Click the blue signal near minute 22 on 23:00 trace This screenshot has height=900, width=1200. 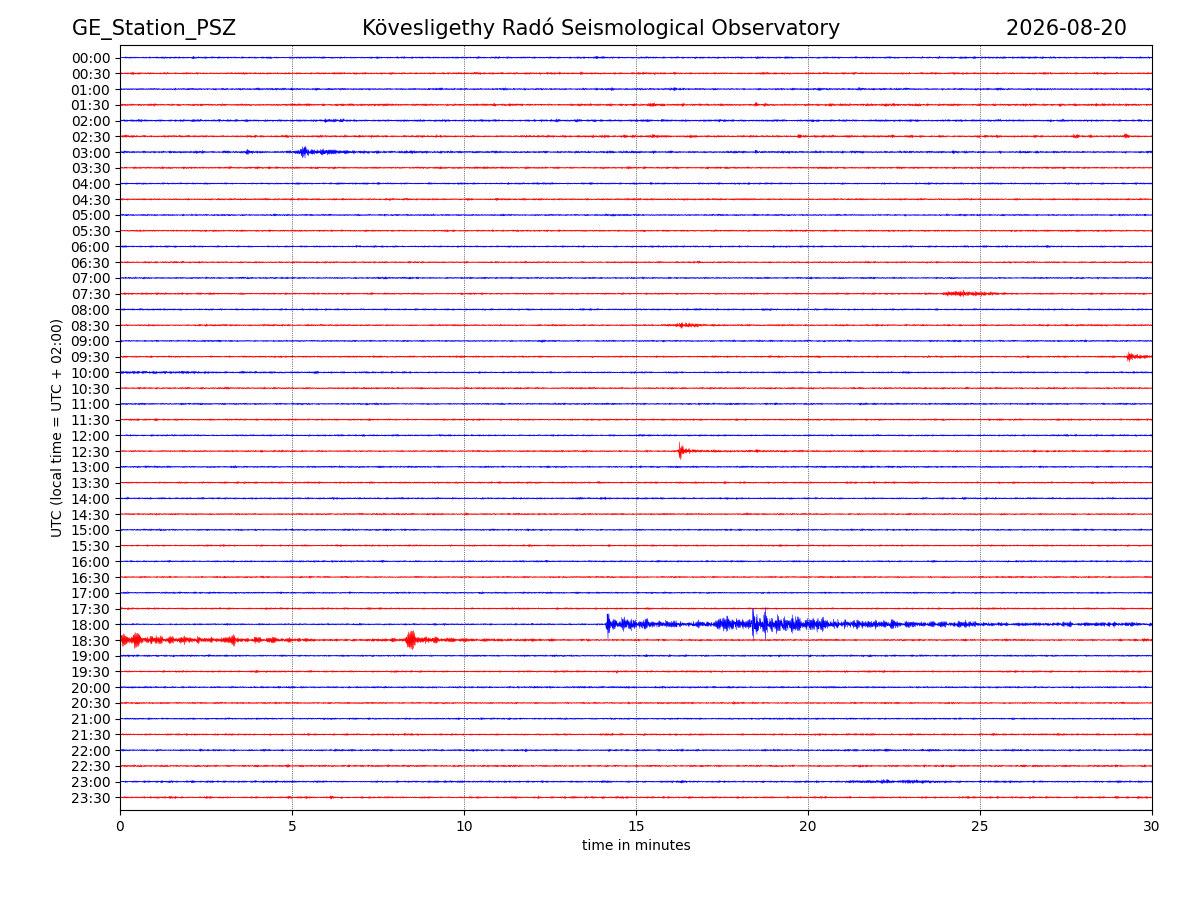coord(890,781)
